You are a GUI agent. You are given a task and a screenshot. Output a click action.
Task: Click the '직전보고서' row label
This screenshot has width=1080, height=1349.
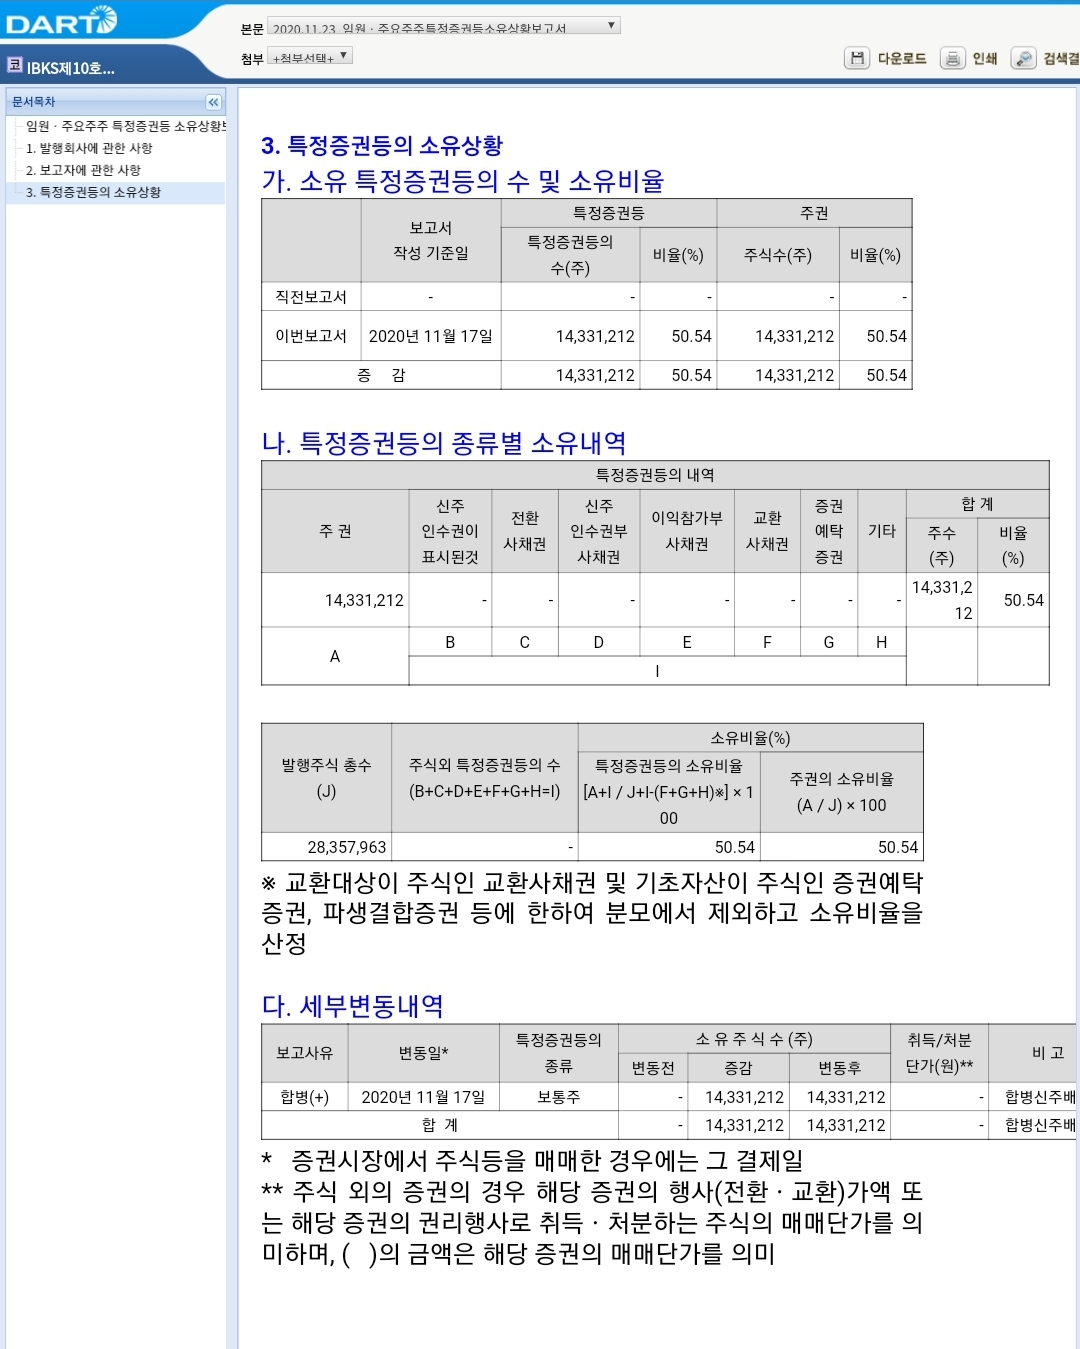(x=311, y=297)
